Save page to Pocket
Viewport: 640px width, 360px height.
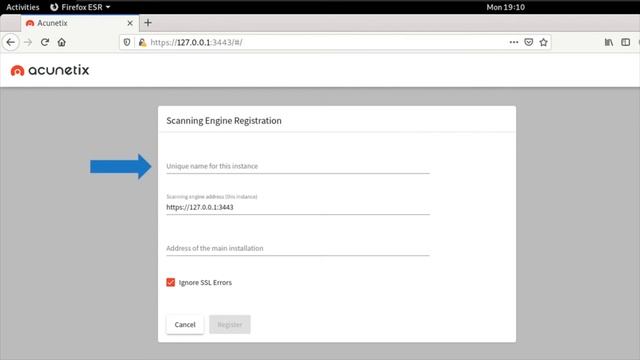529,42
